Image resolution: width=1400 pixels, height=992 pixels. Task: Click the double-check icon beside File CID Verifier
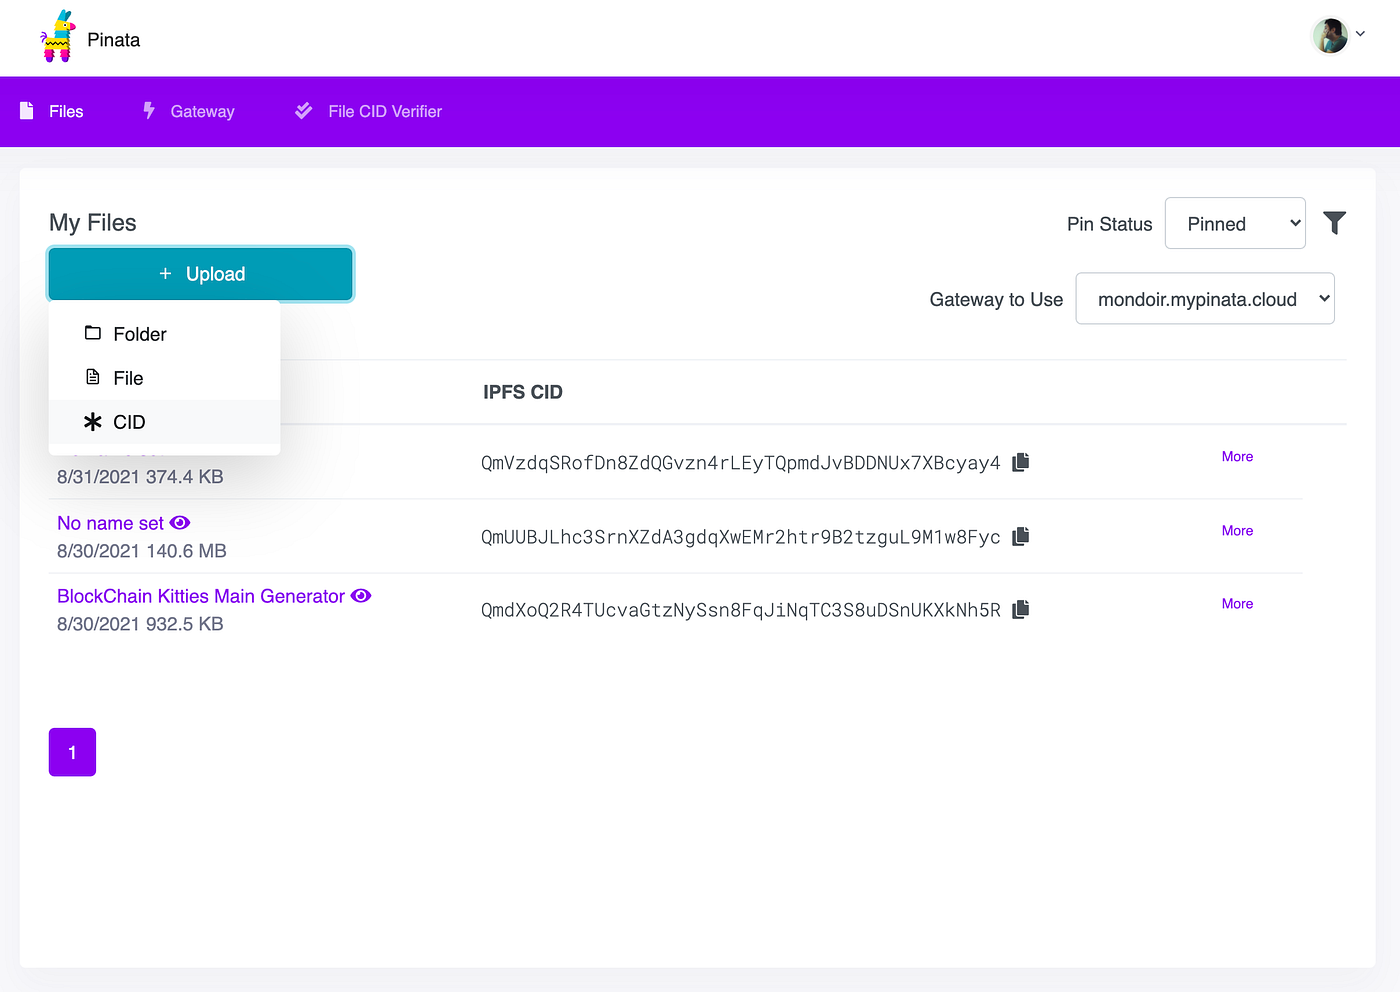point(303,111)
